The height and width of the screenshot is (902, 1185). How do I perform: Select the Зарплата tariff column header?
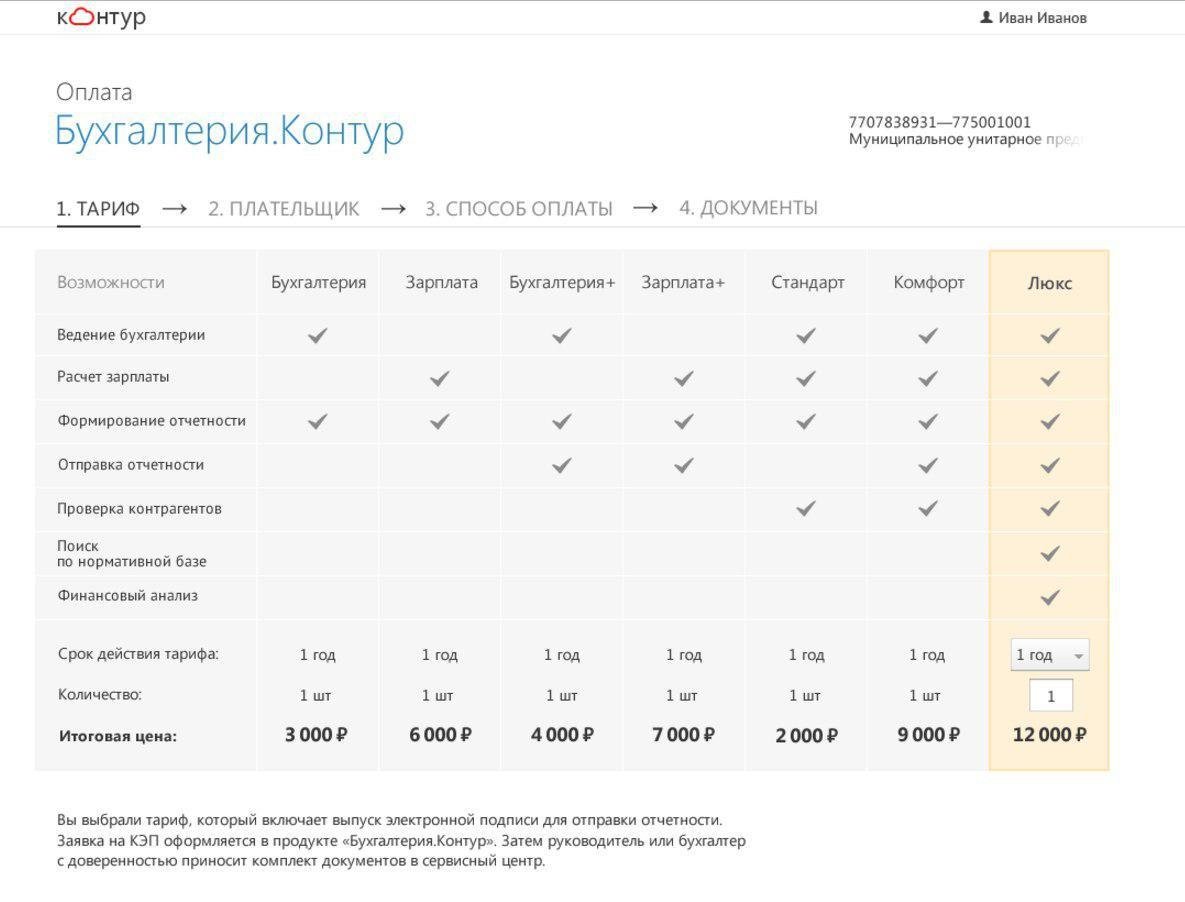tap(441, 283)
